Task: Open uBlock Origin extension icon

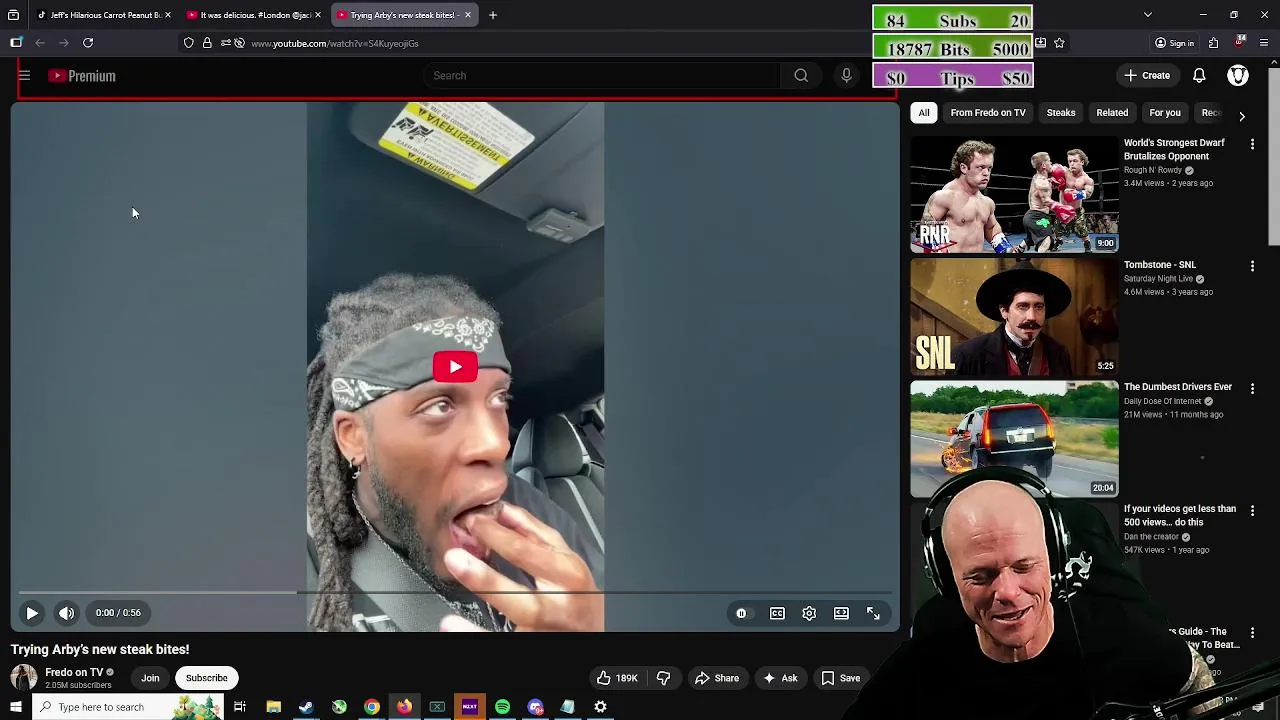Action: pos(1240,41)
